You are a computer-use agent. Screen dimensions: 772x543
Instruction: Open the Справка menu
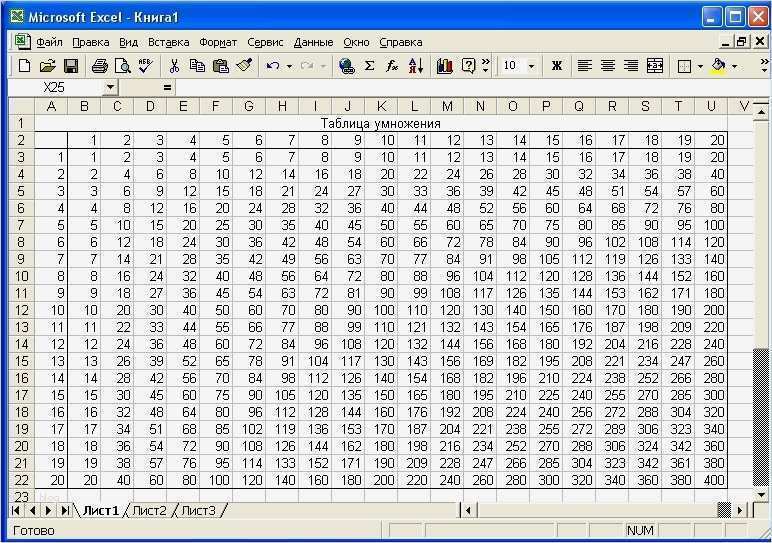point(401,42)
